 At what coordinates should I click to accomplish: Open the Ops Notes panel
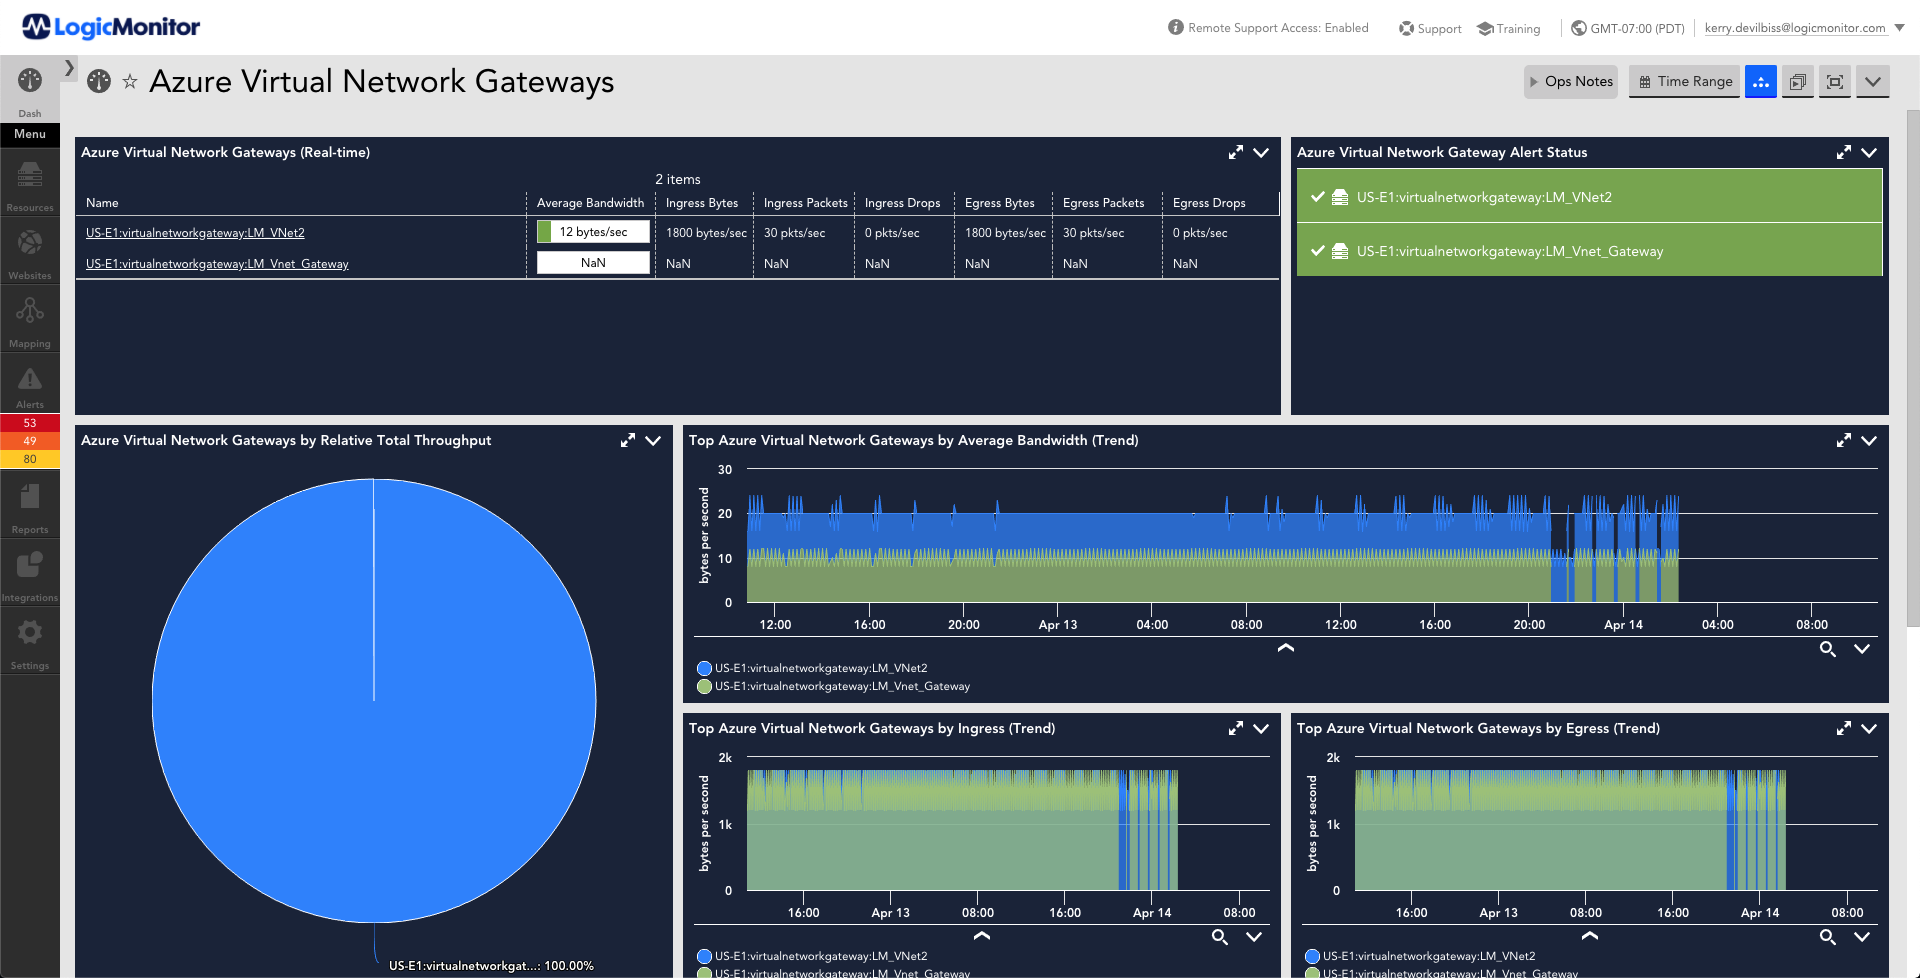1571,82
